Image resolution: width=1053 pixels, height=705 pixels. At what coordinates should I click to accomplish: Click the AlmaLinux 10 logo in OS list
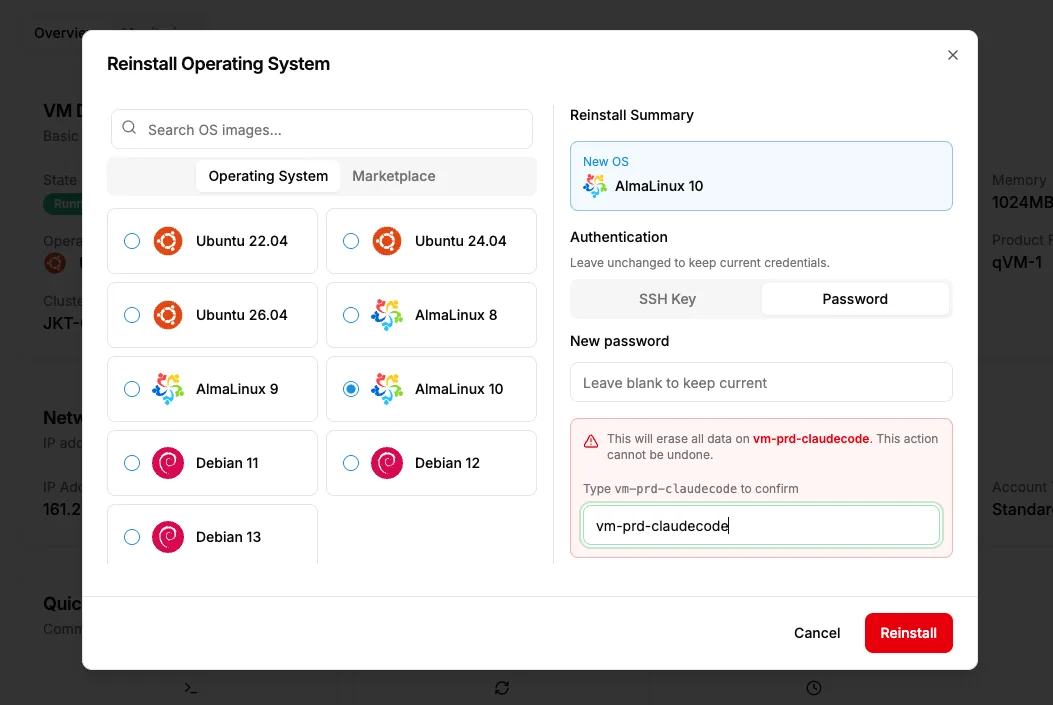[x=387, y=389]
